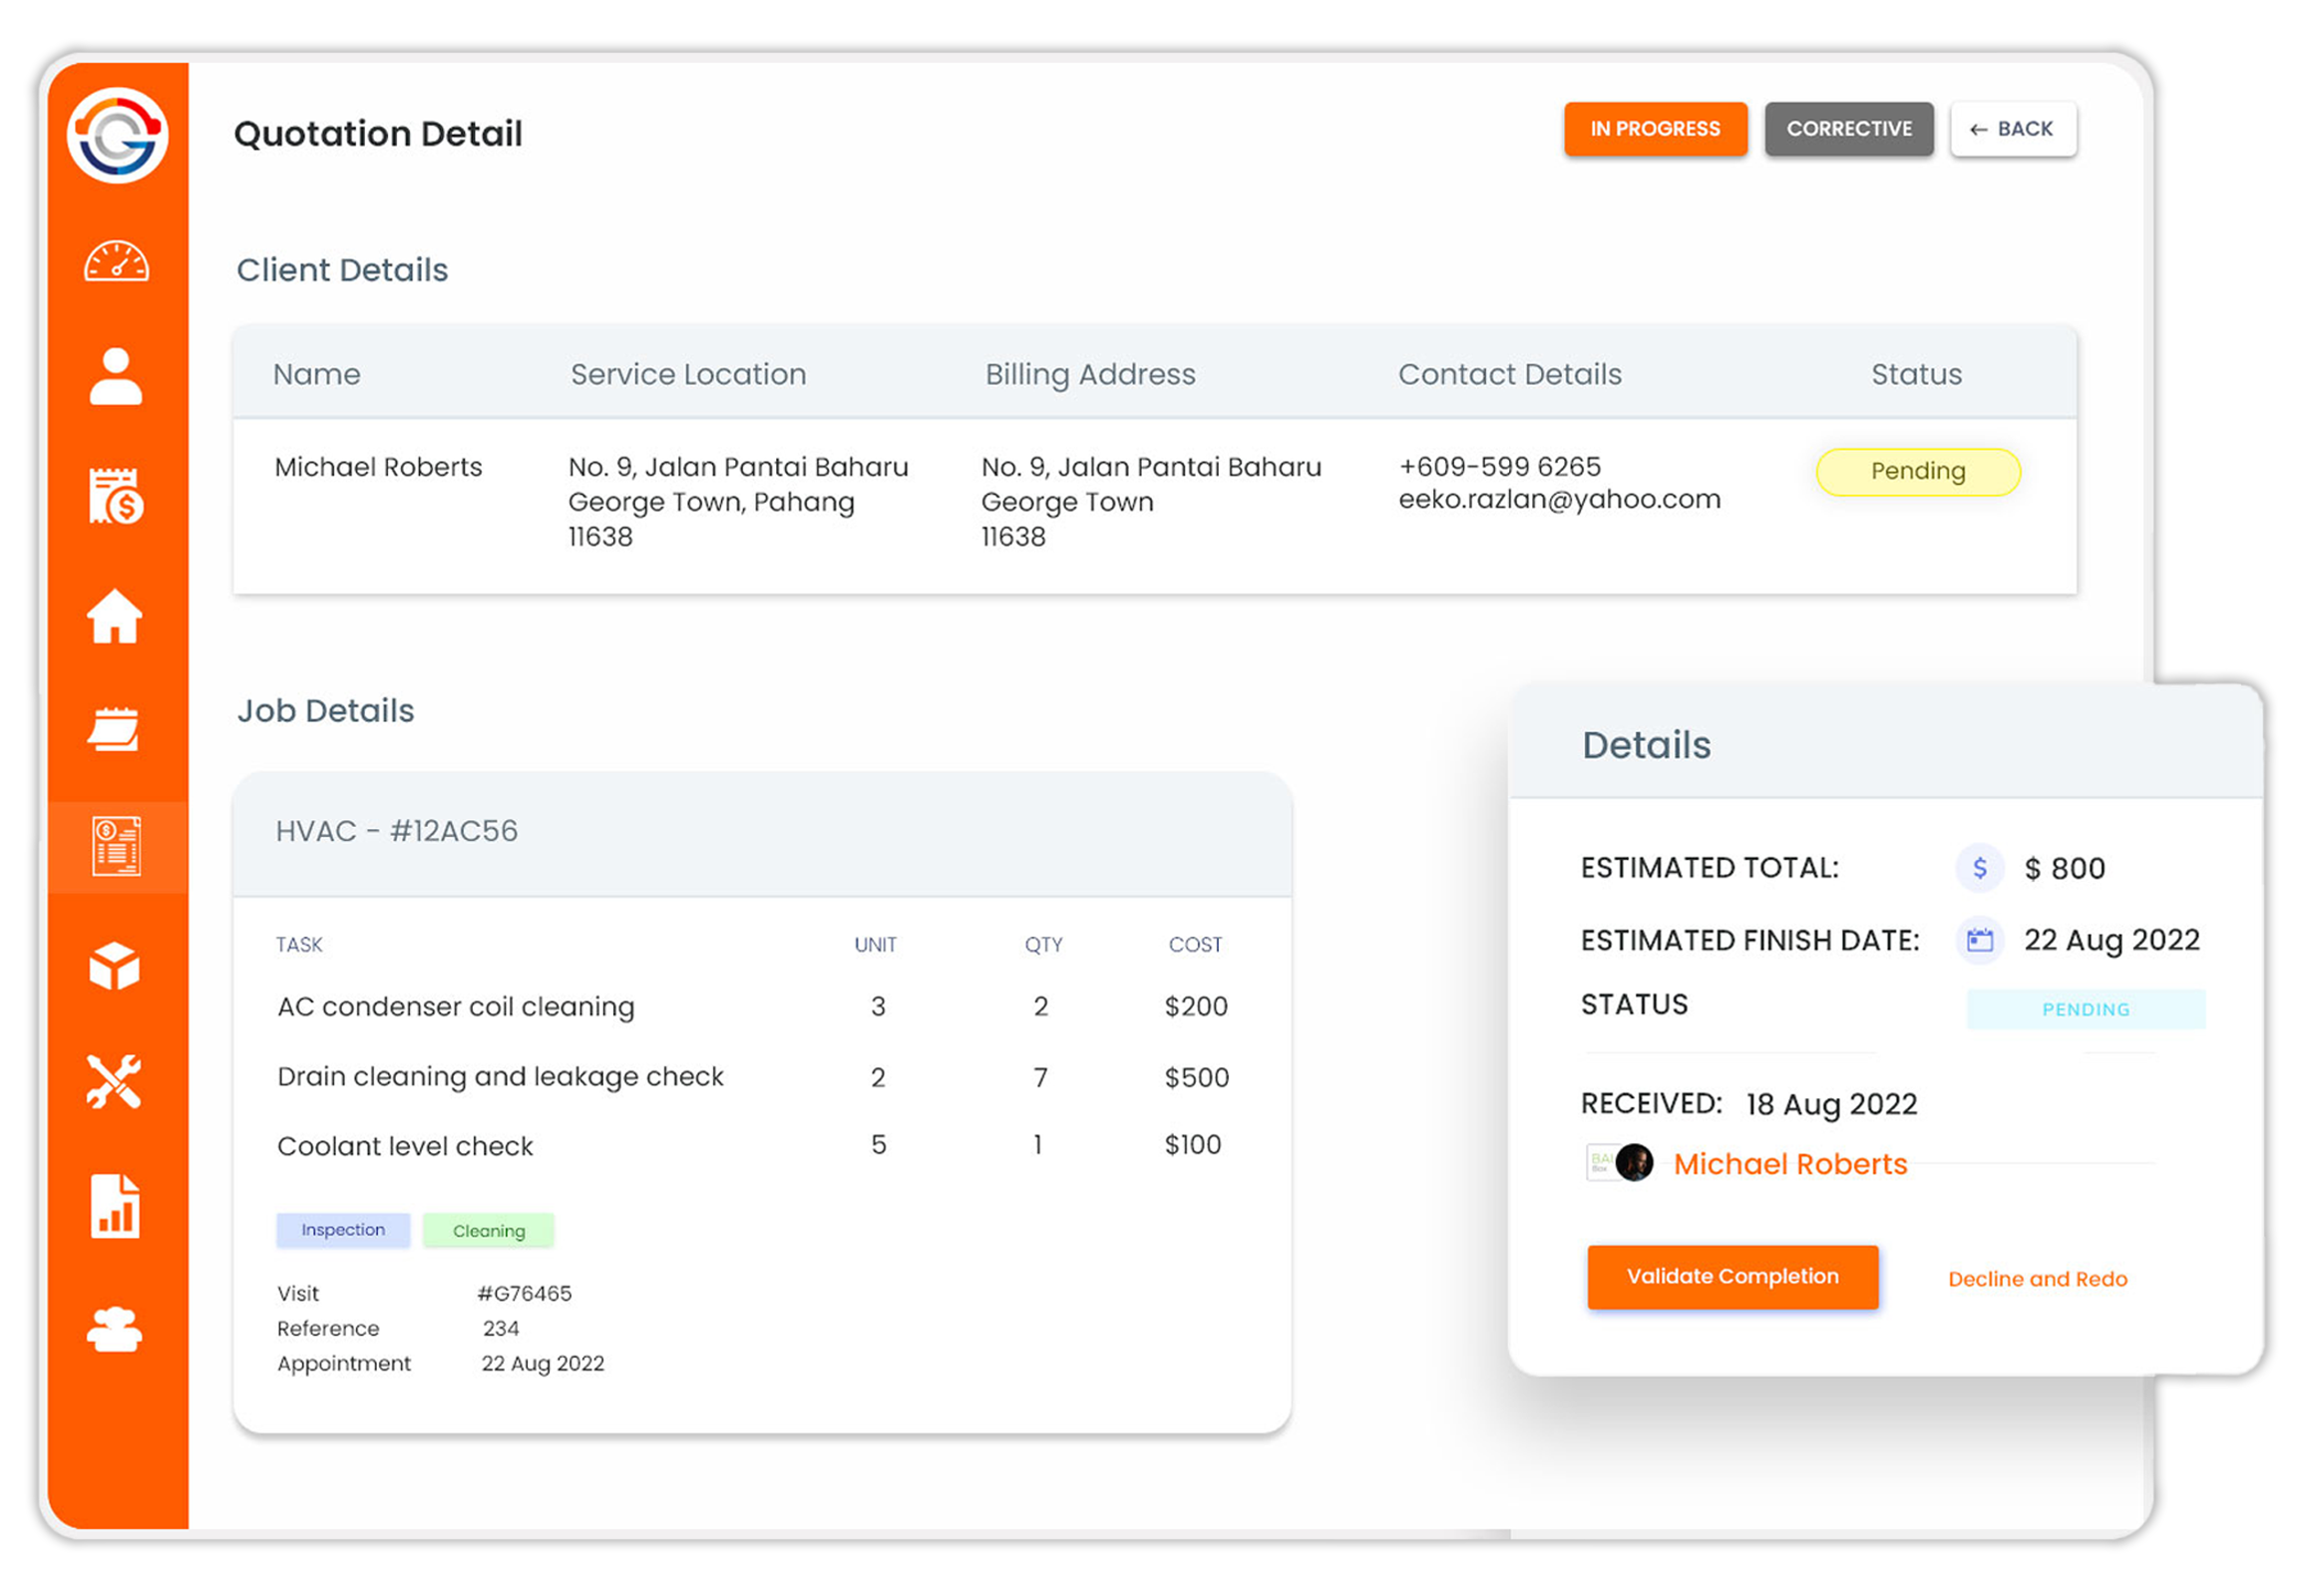
Task: Open the user profile sidebar icon
Action: [116, 377]
